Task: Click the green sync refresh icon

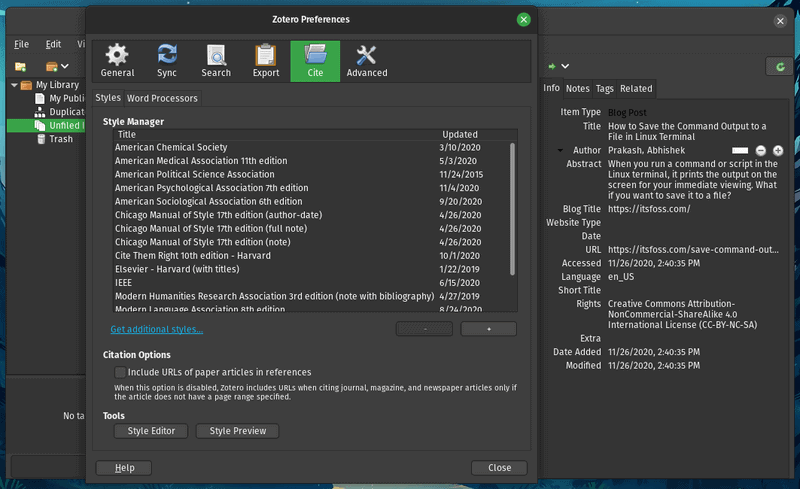Action: point(778,66)
